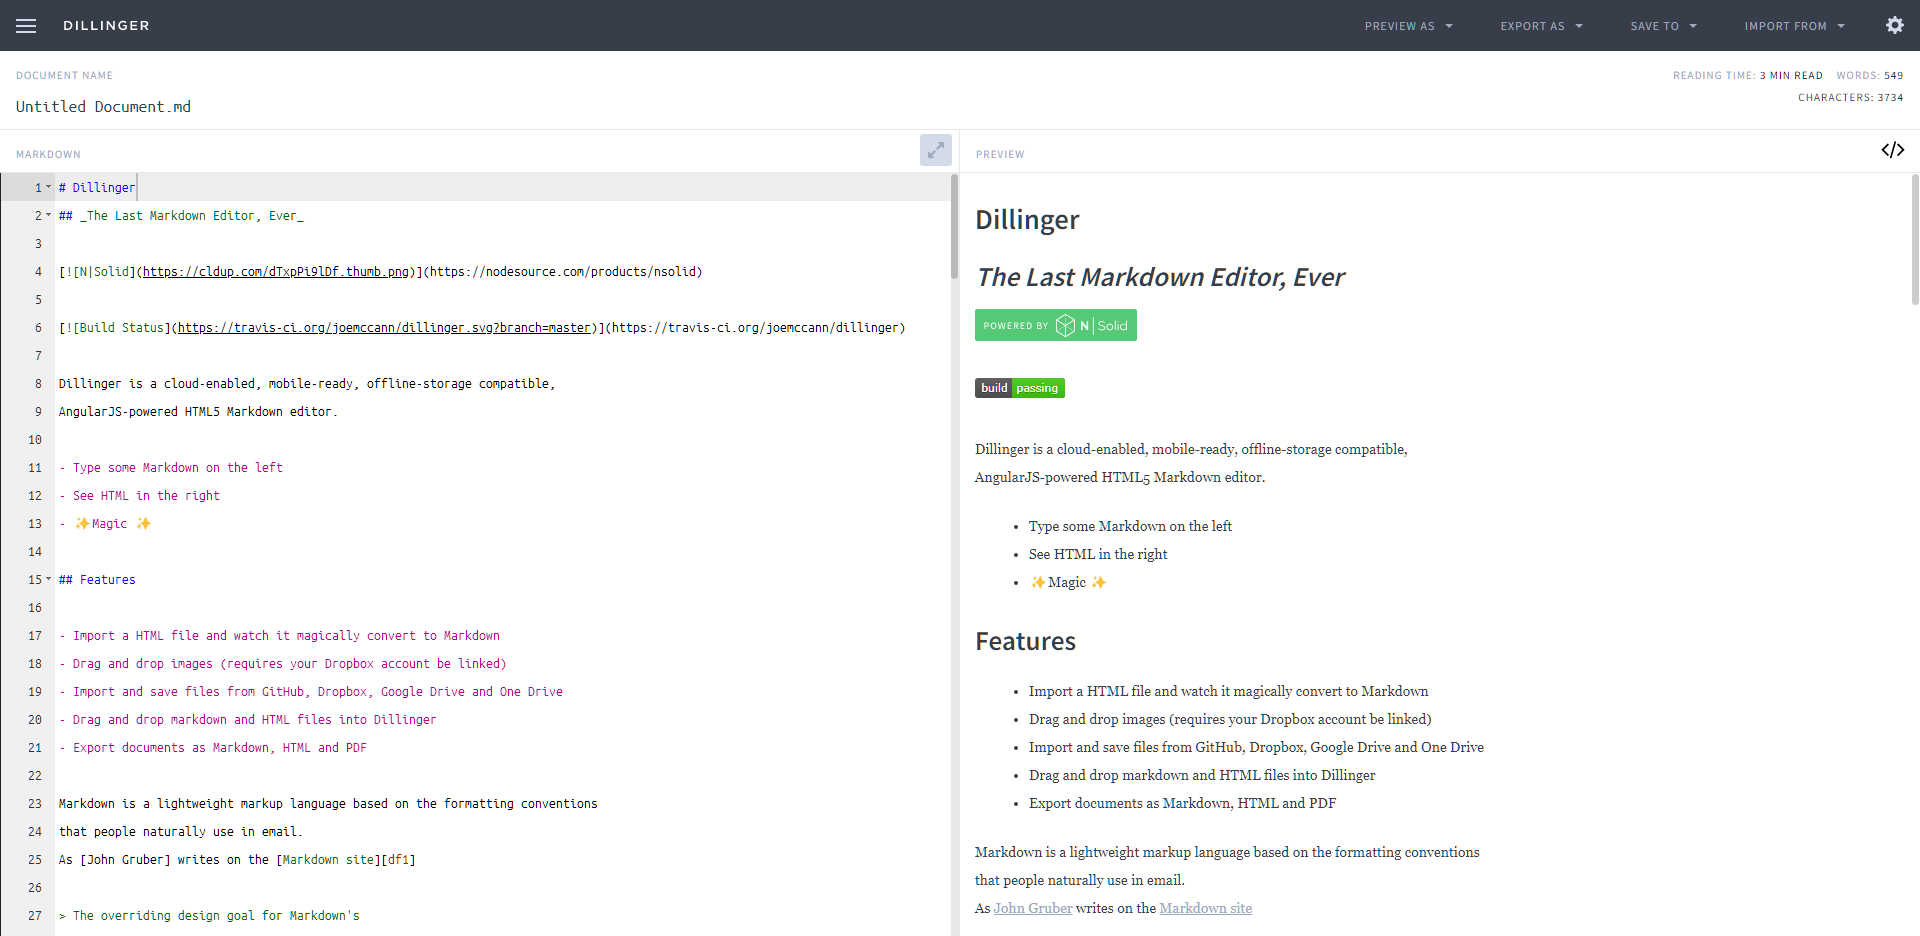Click the markdown editor vertical scrollbar
This screenshot has width=1920, height=936.
click(x=954, y=227)
